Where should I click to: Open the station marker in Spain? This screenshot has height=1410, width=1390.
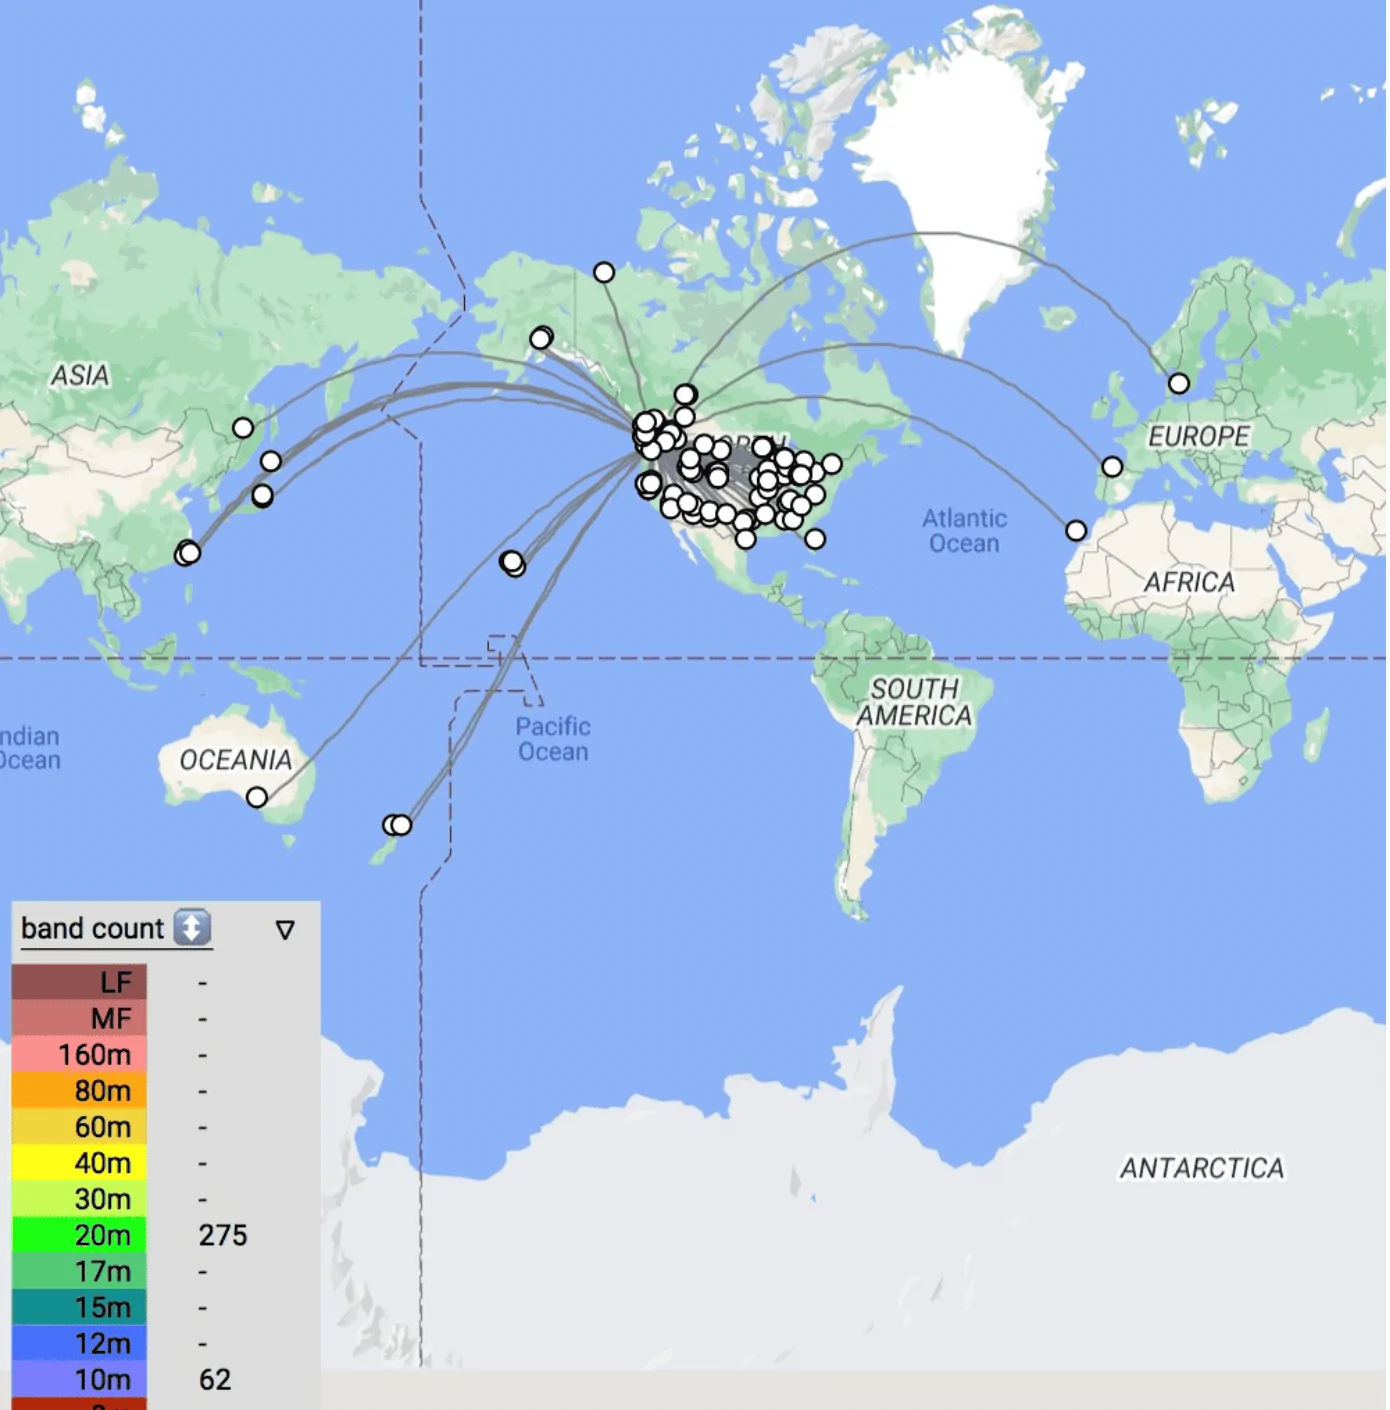[1112, 466]
